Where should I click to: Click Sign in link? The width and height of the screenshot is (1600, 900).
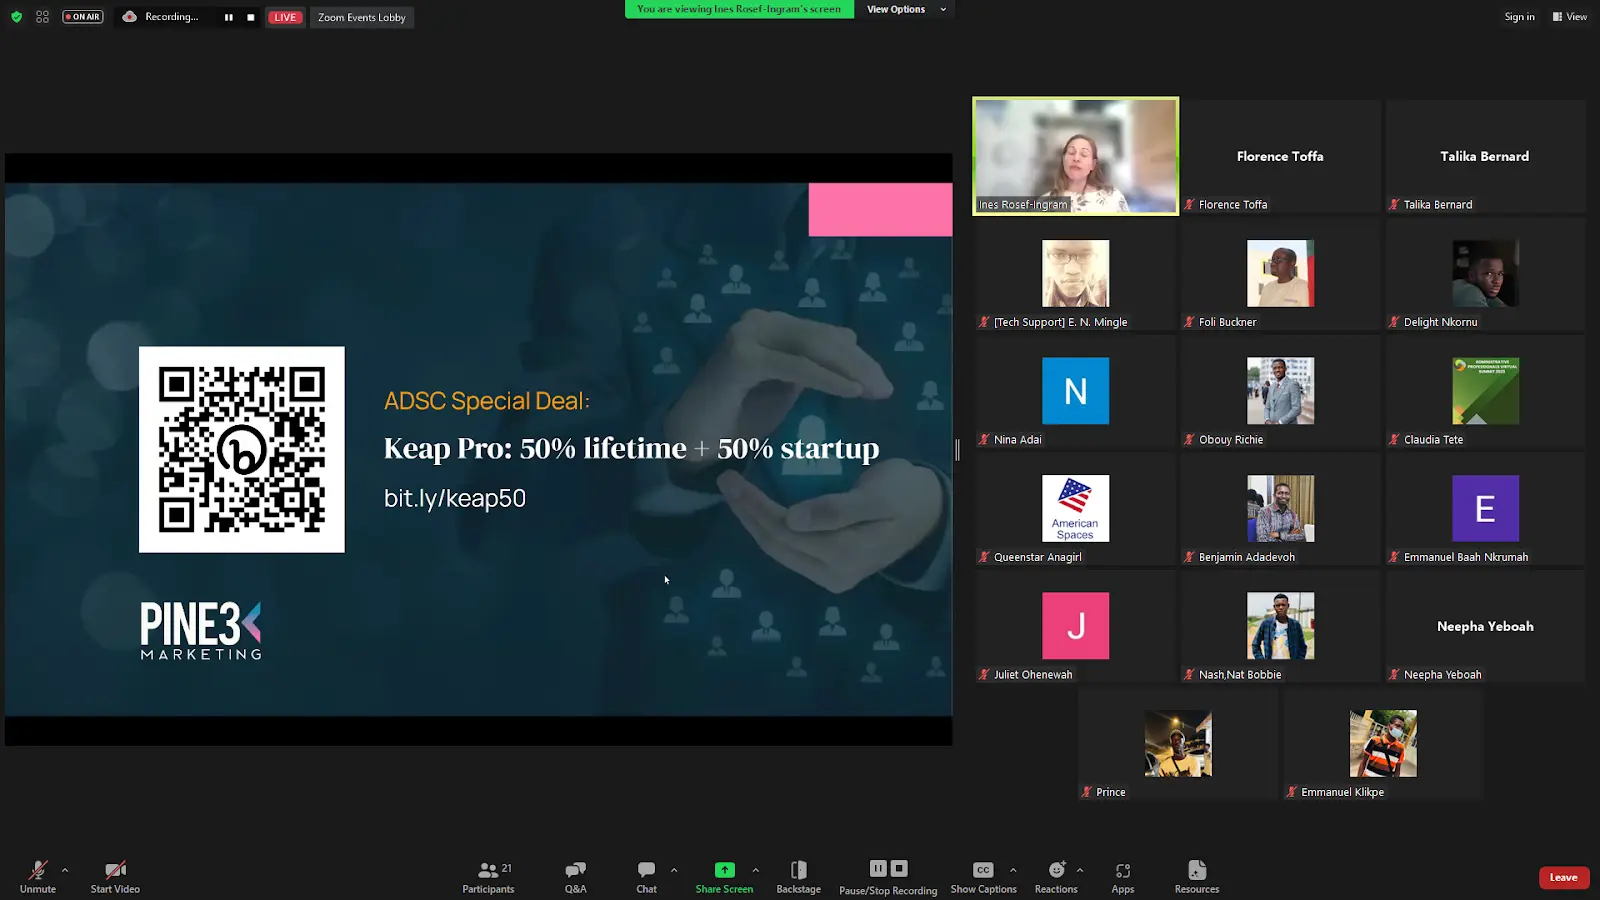(1519, 17)
